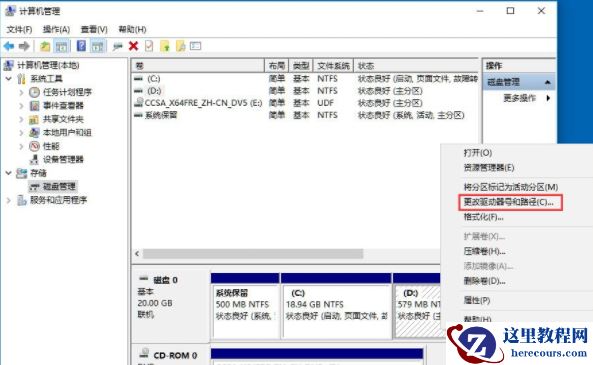593x365 pixels.
Task: Select 本地用户和组 in the tree
Action: point(67,132)
